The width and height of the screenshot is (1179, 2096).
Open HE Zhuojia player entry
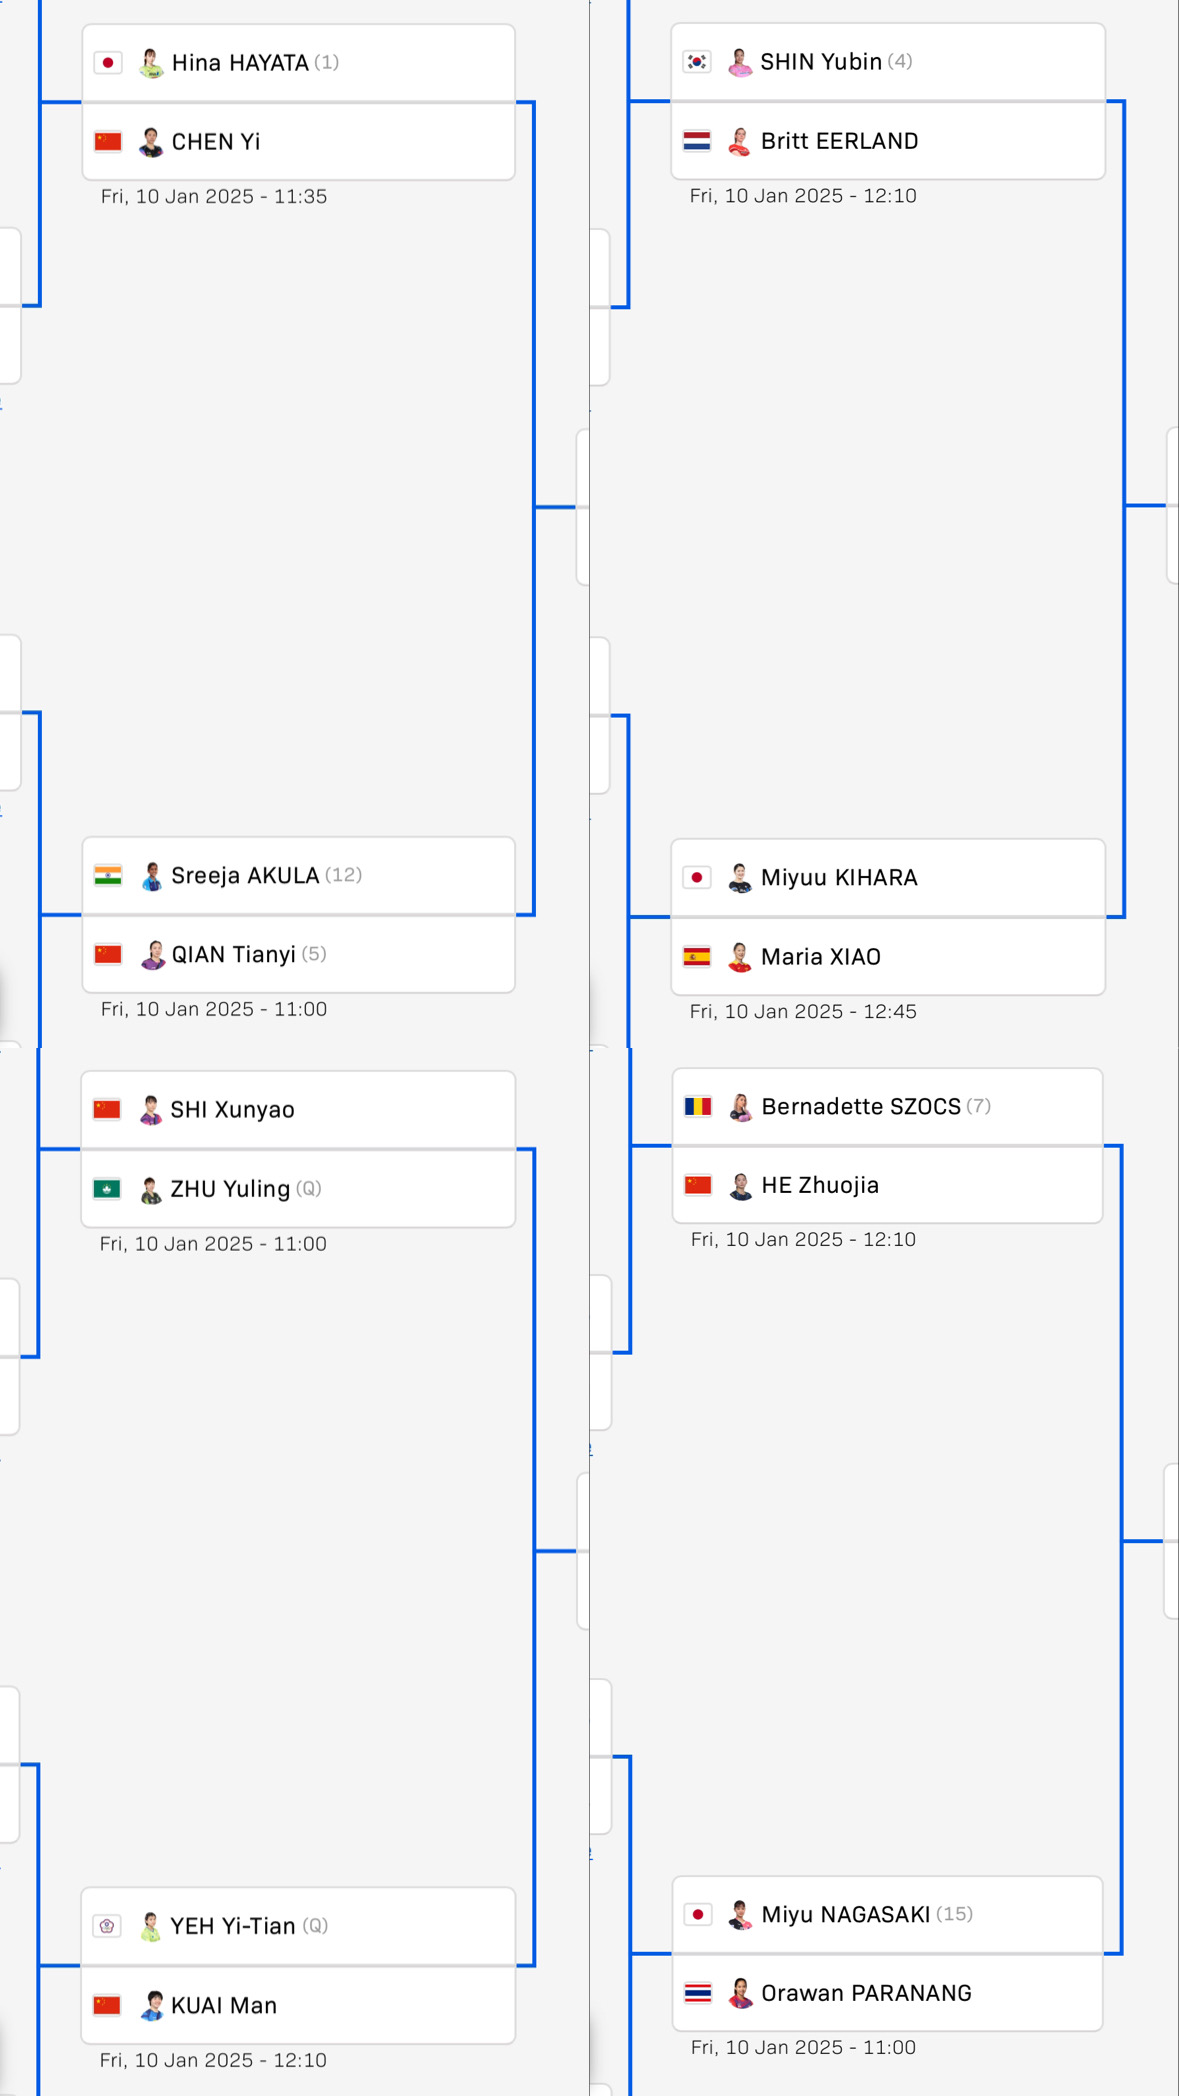pos(888,1185)
